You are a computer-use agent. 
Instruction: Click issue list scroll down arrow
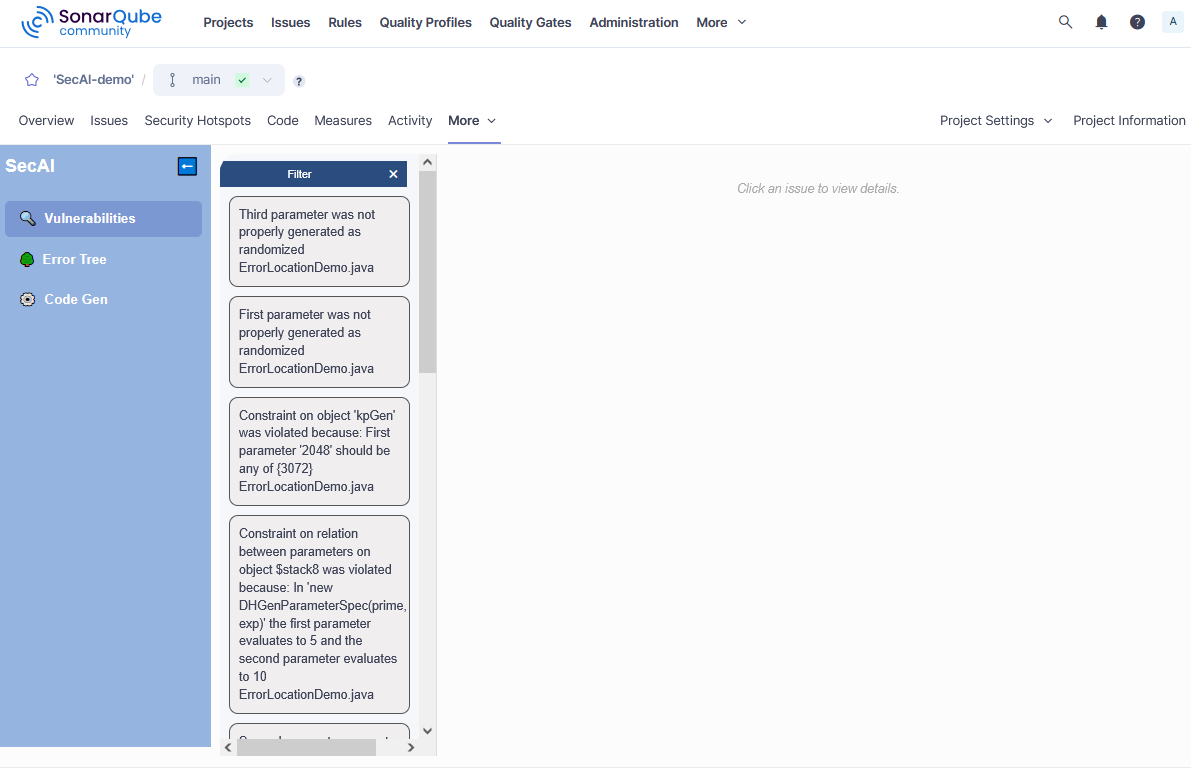coord(427,731)
